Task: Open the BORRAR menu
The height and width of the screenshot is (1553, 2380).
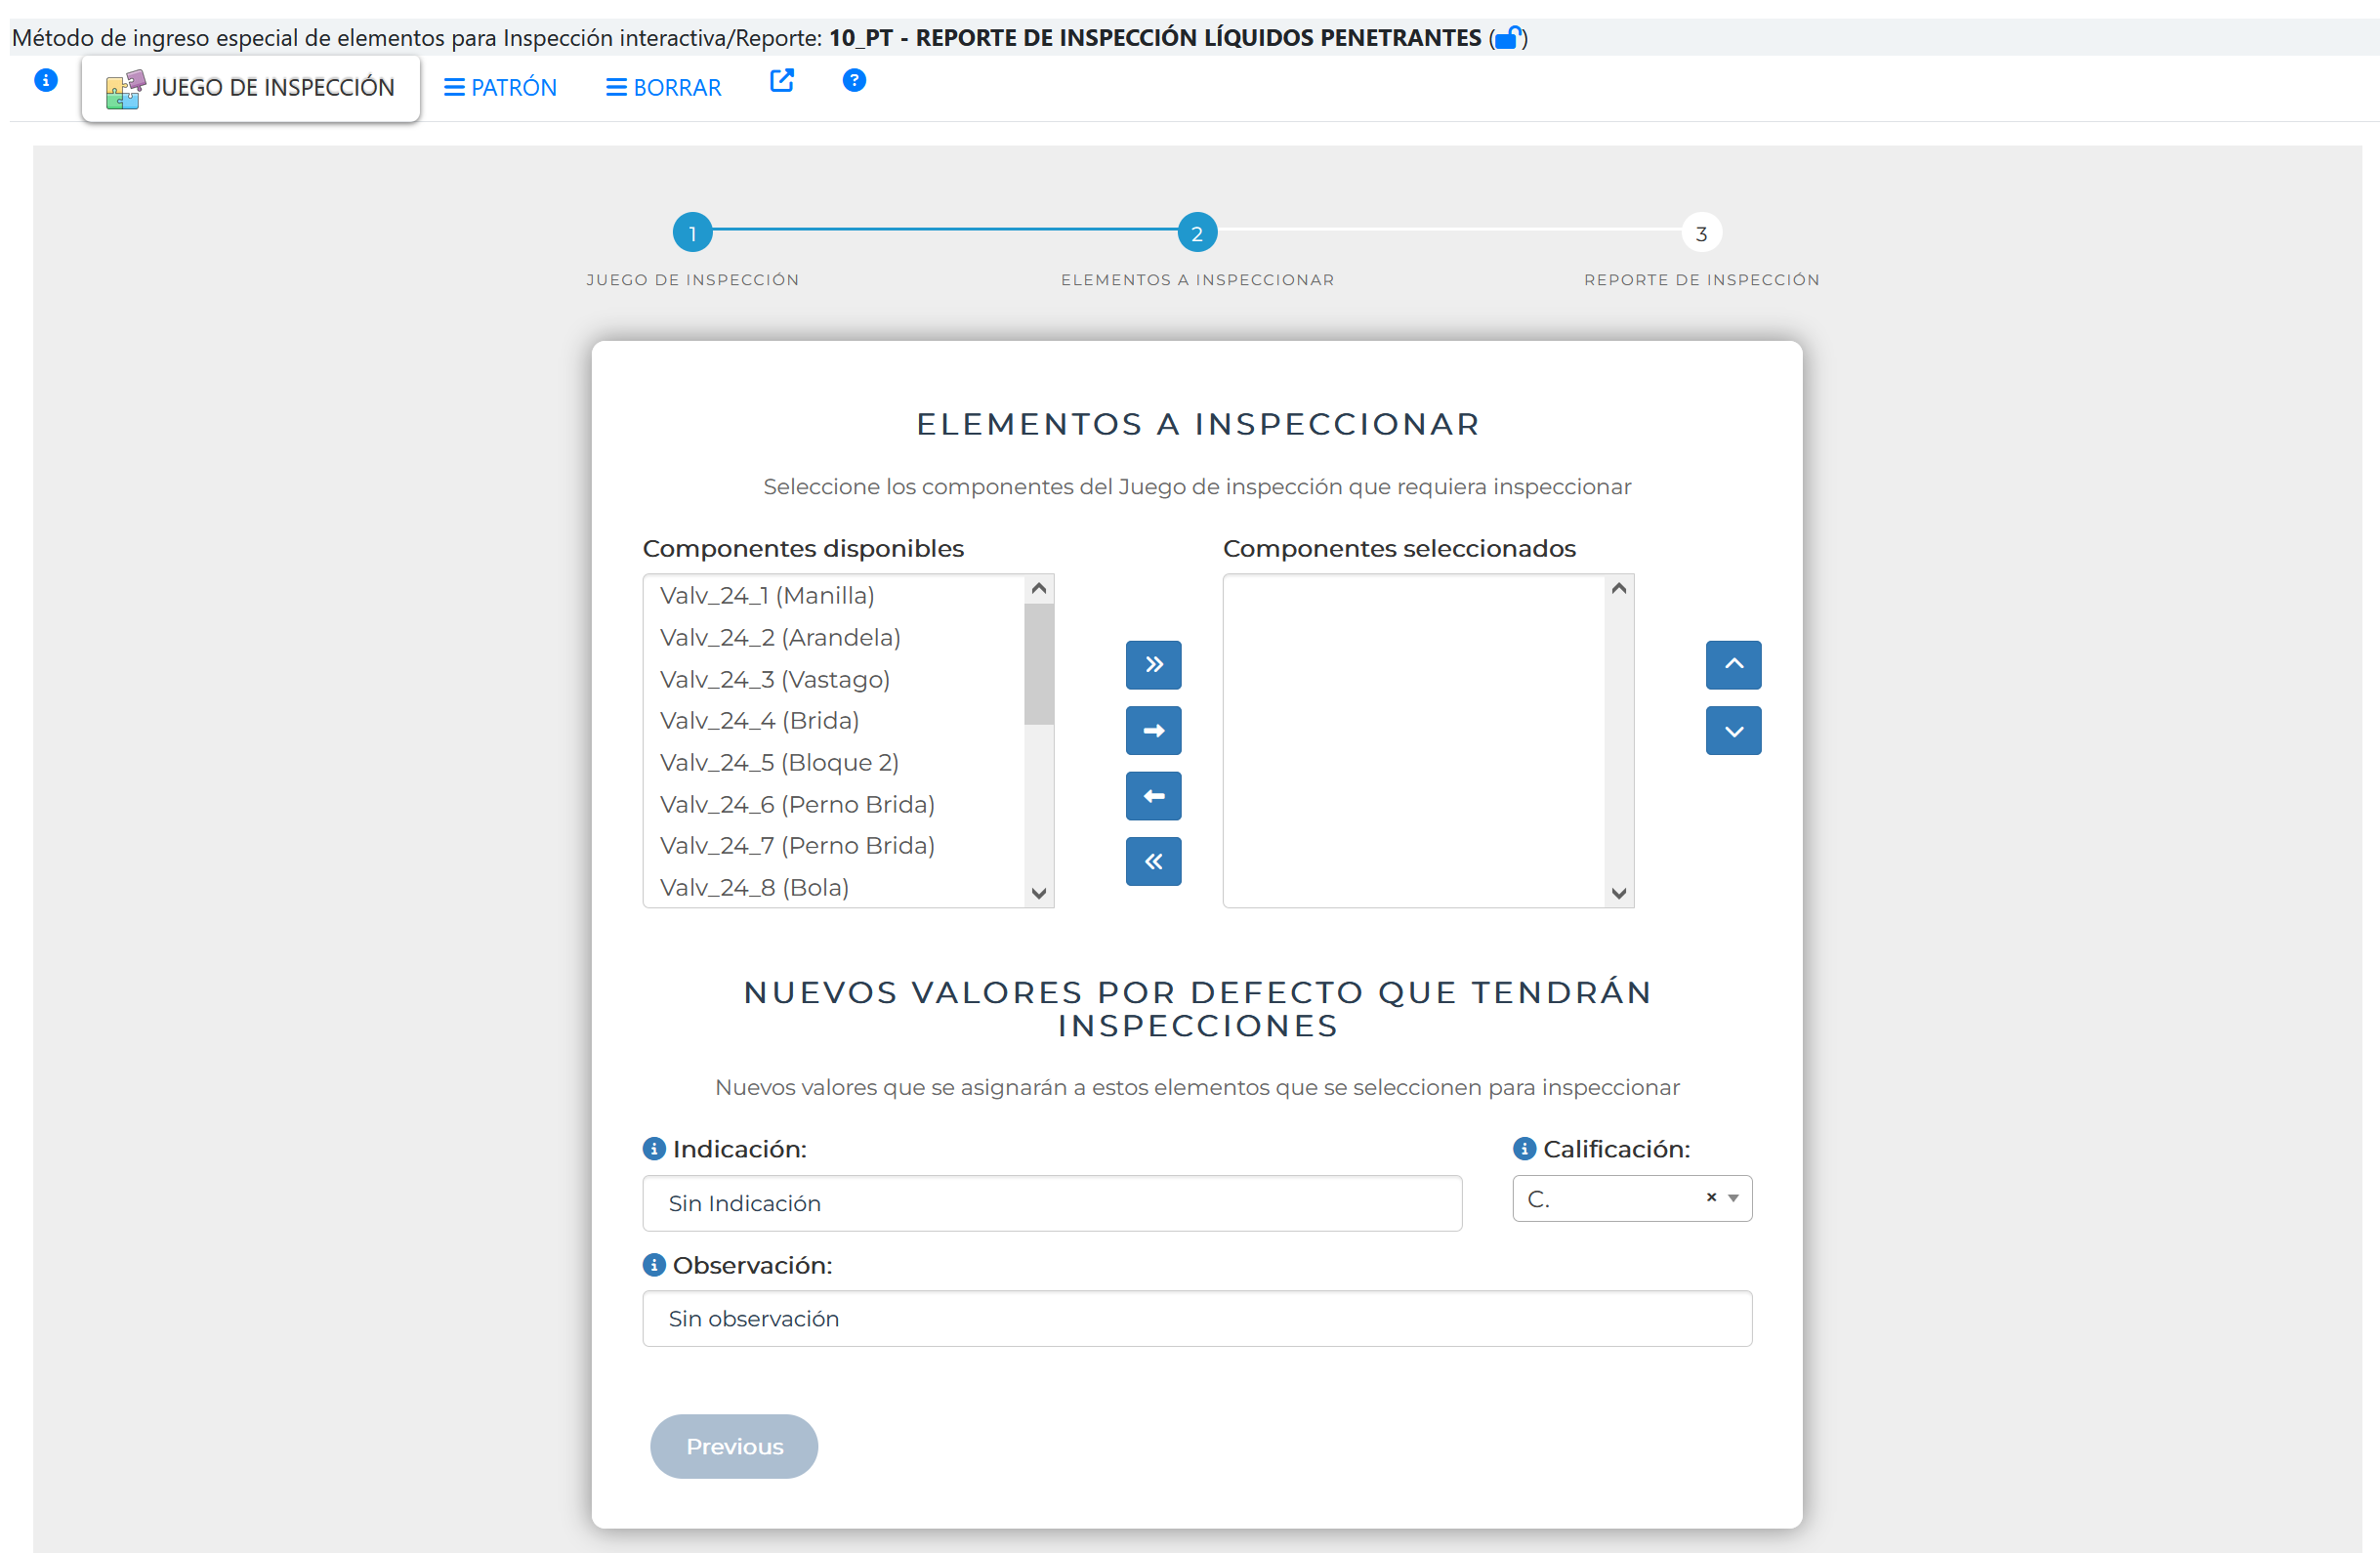Action: (x=663, y=88)
